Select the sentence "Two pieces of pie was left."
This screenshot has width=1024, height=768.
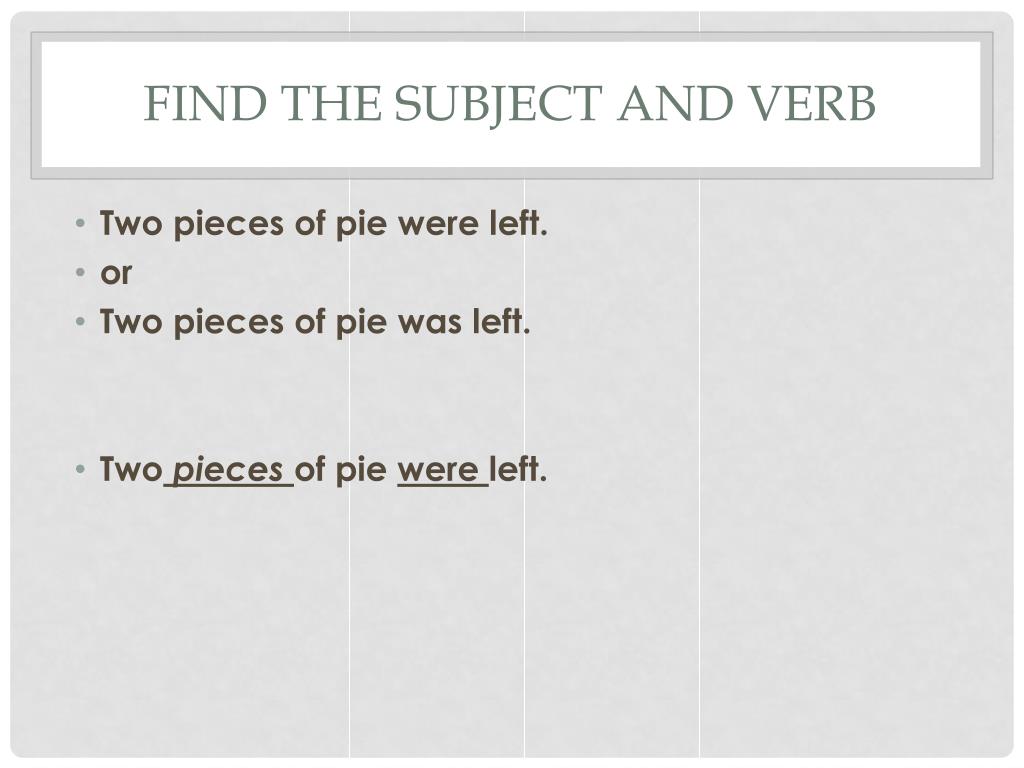coord(315,321)
